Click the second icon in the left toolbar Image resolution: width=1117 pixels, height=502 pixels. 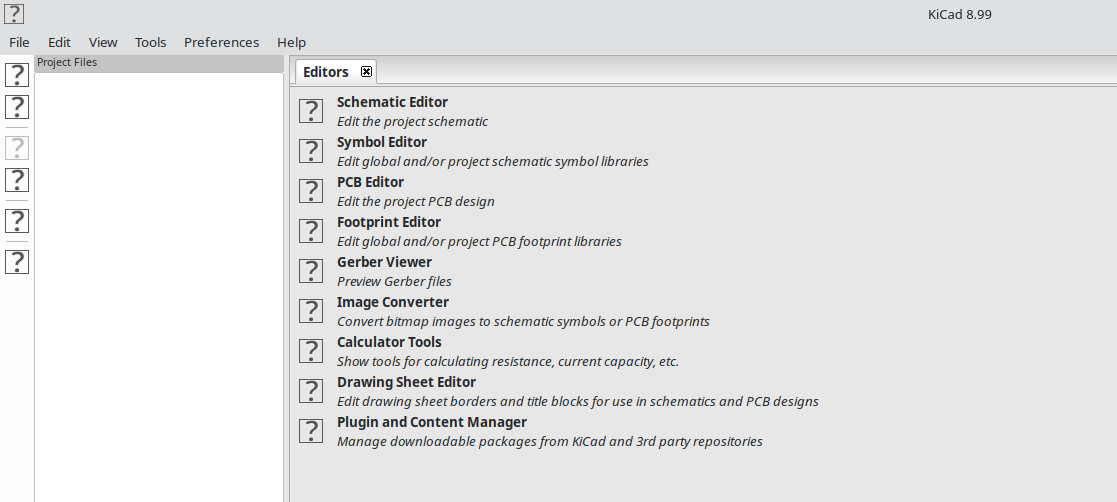[17, 107]
